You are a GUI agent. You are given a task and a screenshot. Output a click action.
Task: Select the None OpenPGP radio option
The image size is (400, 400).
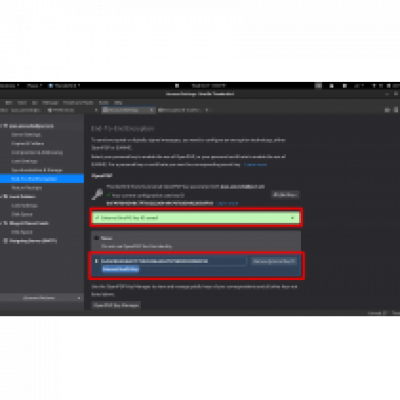point(96,238)
